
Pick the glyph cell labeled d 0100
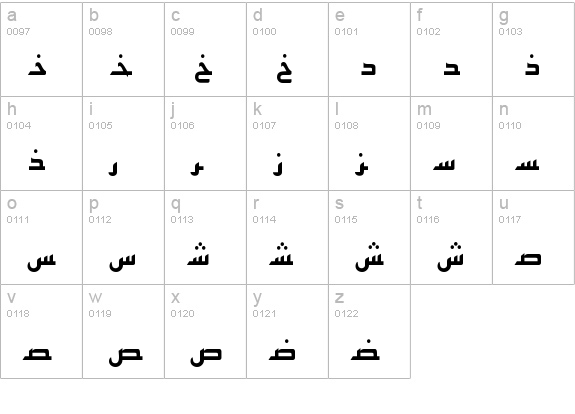(288, 50)
